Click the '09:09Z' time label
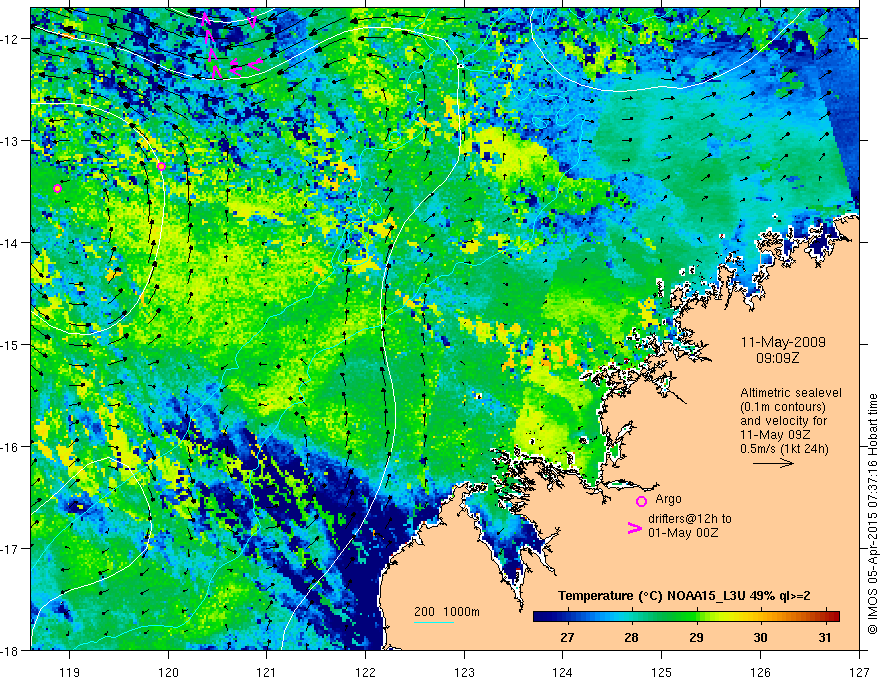Viewport: 880px width, 680px height. pyautogui.click(x=777, y=357)
